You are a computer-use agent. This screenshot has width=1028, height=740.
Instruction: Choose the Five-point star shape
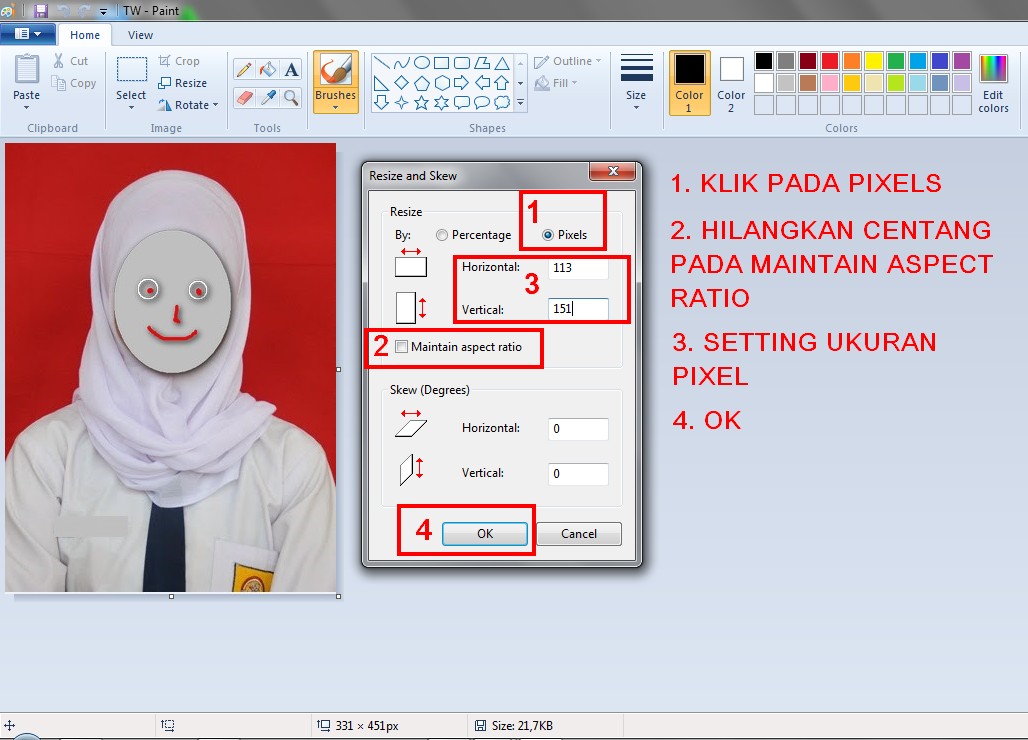422,103
